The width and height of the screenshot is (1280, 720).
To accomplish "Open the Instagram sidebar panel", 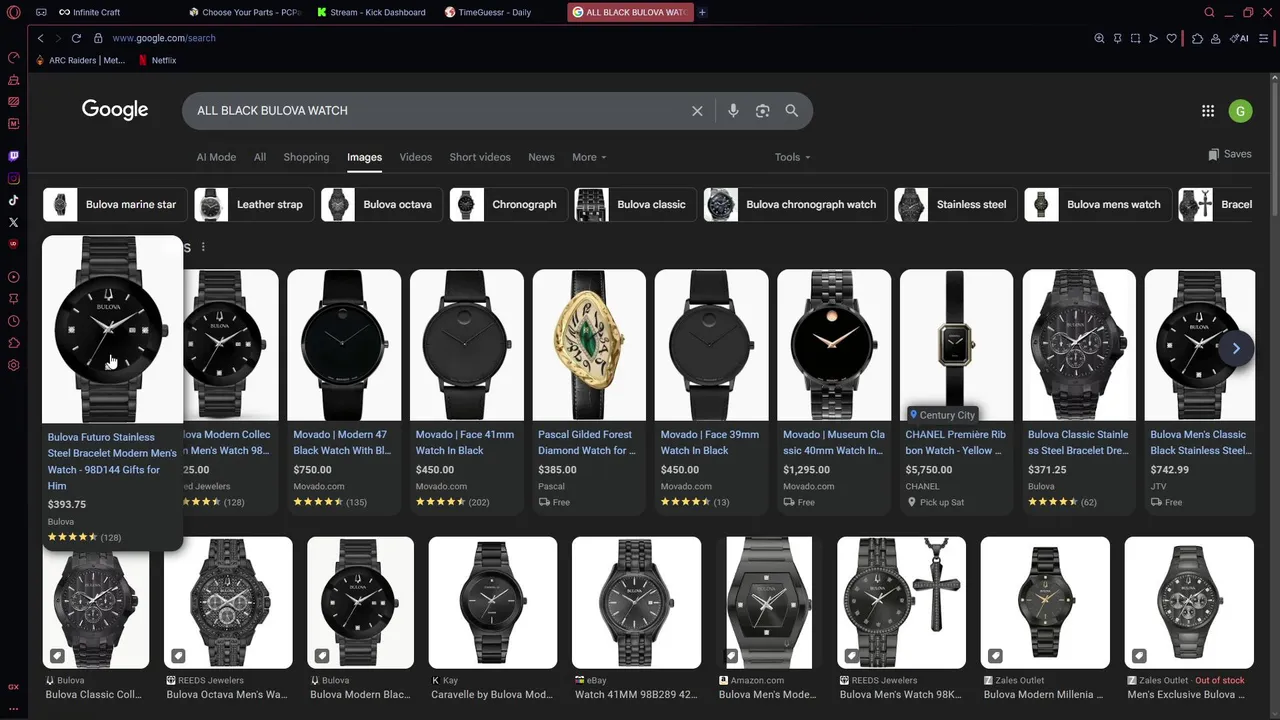I will [13, 178].
